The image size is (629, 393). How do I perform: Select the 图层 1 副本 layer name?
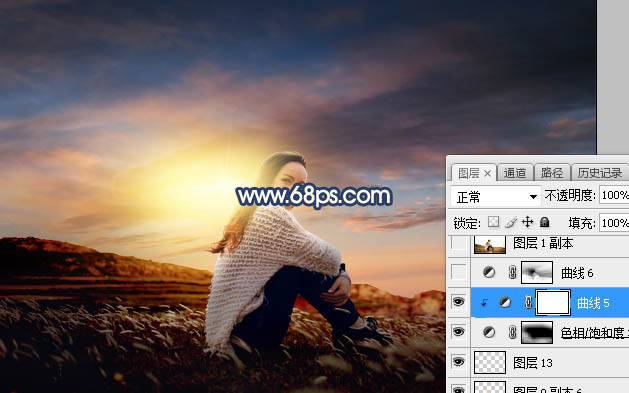click(543, 243)
